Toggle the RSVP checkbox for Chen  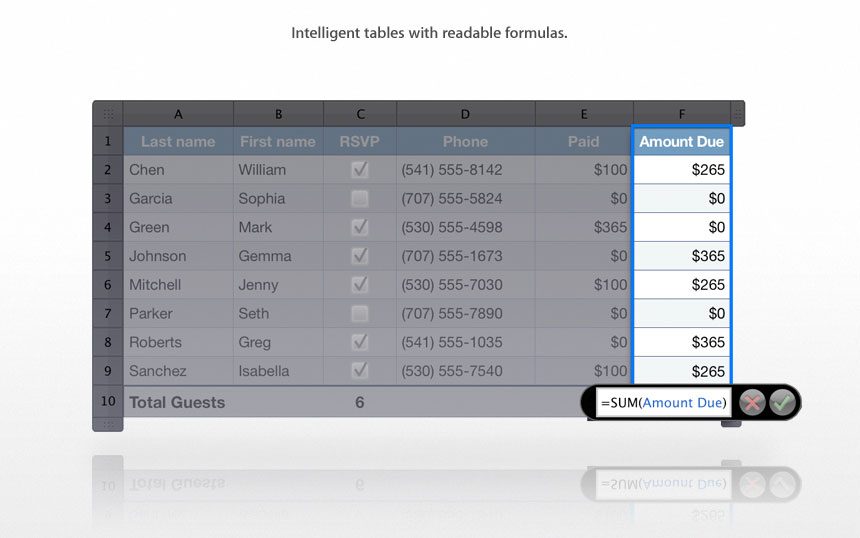[x=360, y=170]
